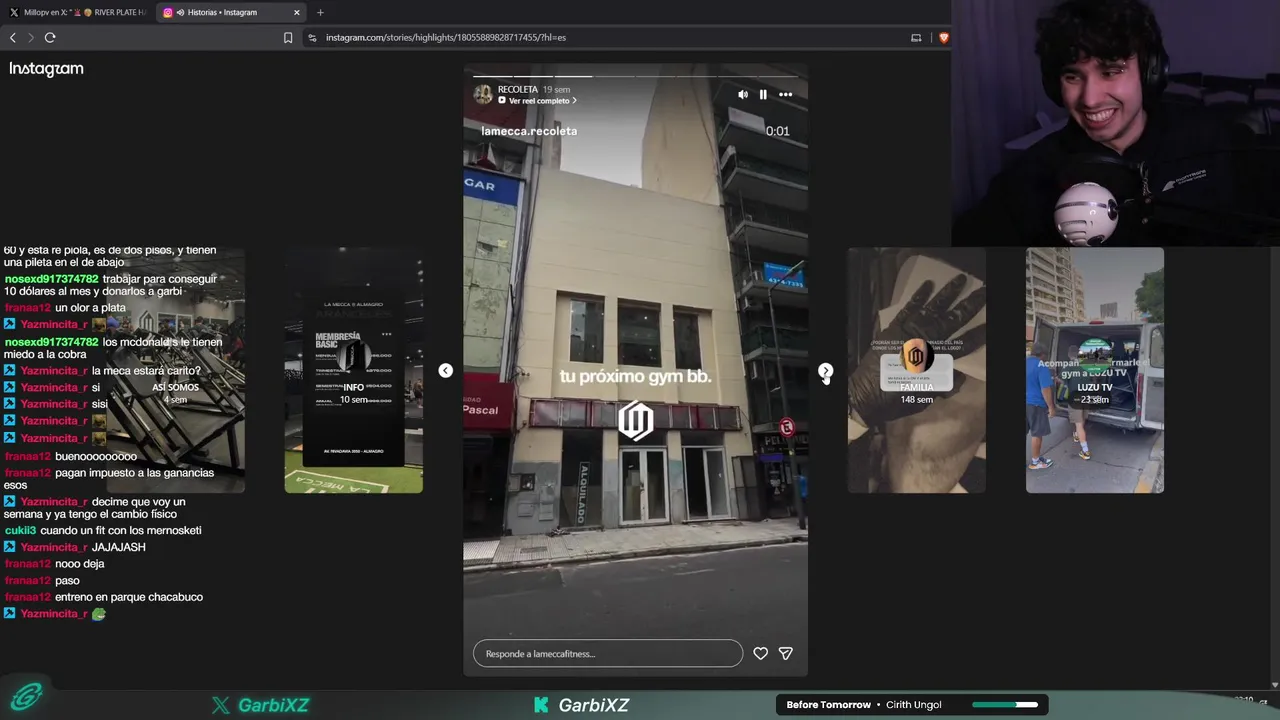Reload the Instagram page

point(50,37)
